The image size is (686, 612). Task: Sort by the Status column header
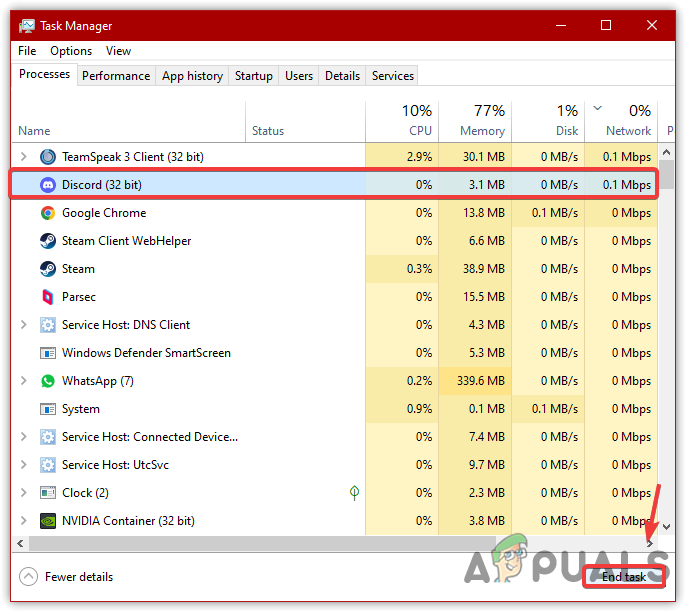(305, 122)
